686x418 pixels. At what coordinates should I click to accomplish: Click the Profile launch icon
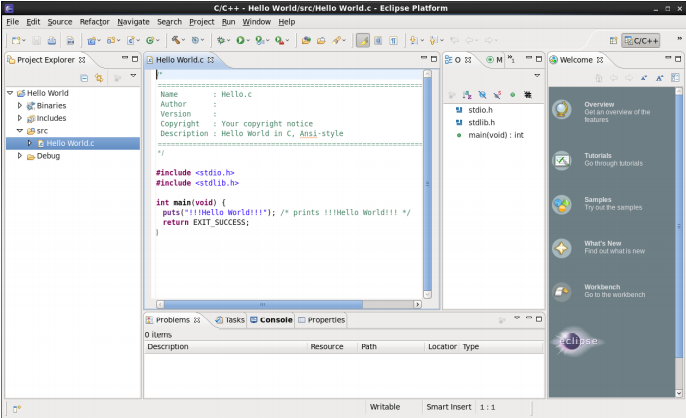coord(259,40)
